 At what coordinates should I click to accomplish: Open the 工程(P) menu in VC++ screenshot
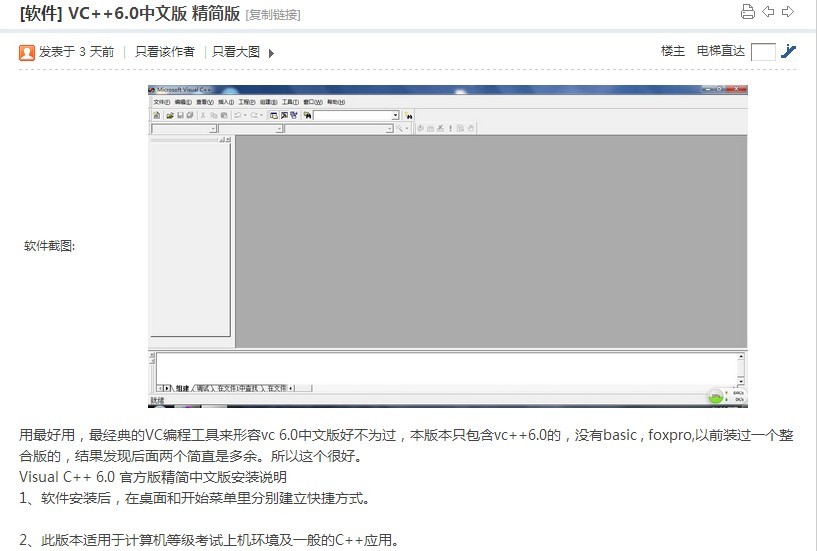tap(247, 102)
